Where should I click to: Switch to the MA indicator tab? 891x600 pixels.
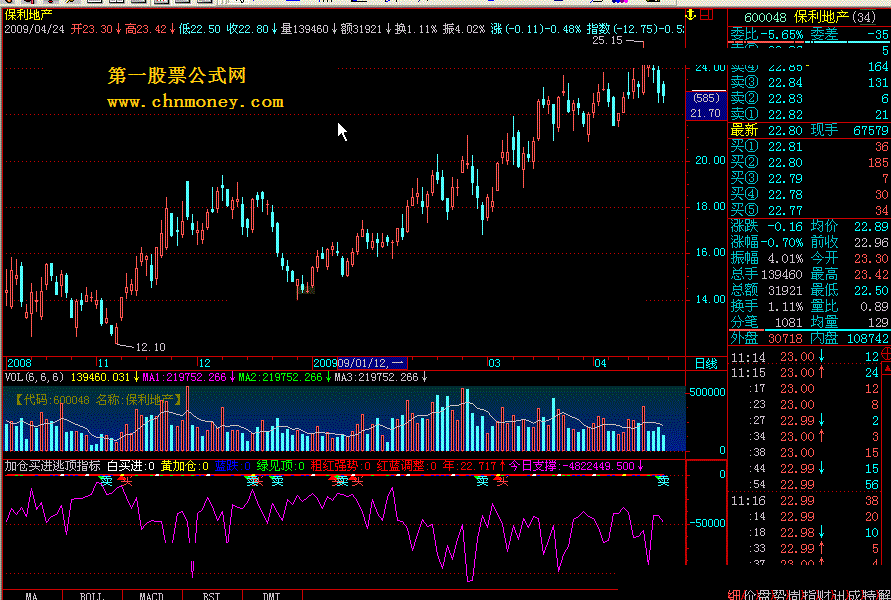click(x=32, y=596)
